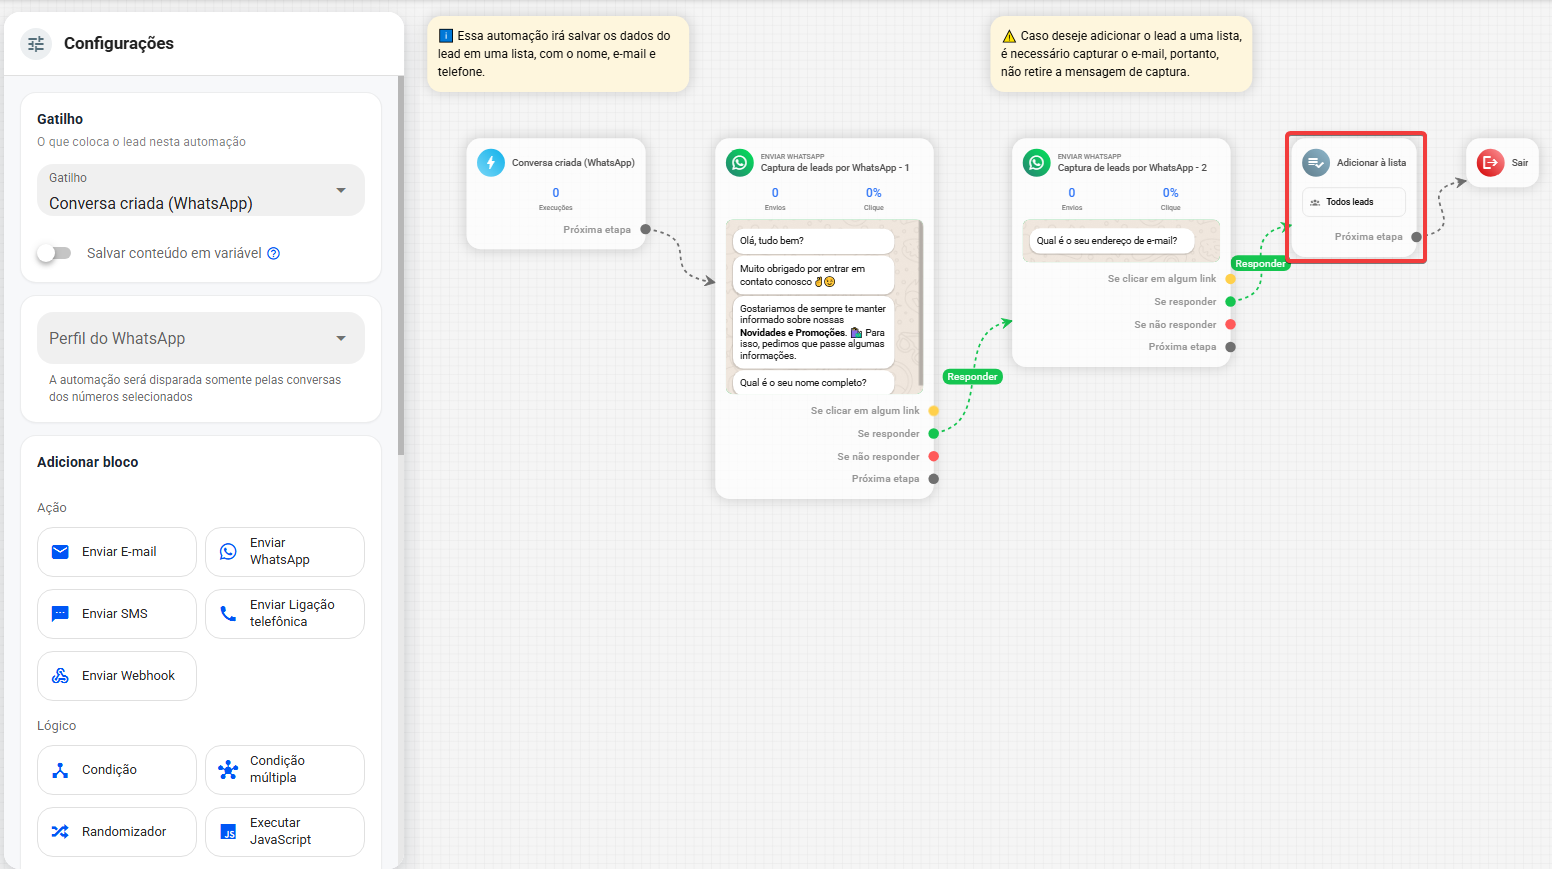Click the 'Olá, tudo bem?' message bubble
The image size is (1552, 869).
tap(813, 241)
